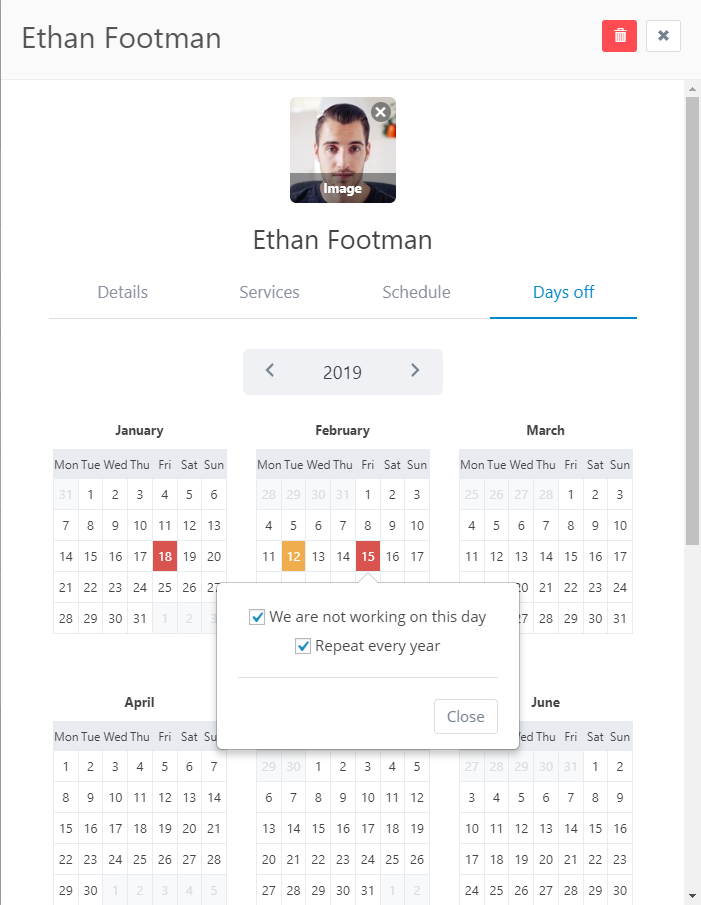Screen dimensions: 701x905
Task: Remove the profile photo with the X badge
Action: [381, 111]
